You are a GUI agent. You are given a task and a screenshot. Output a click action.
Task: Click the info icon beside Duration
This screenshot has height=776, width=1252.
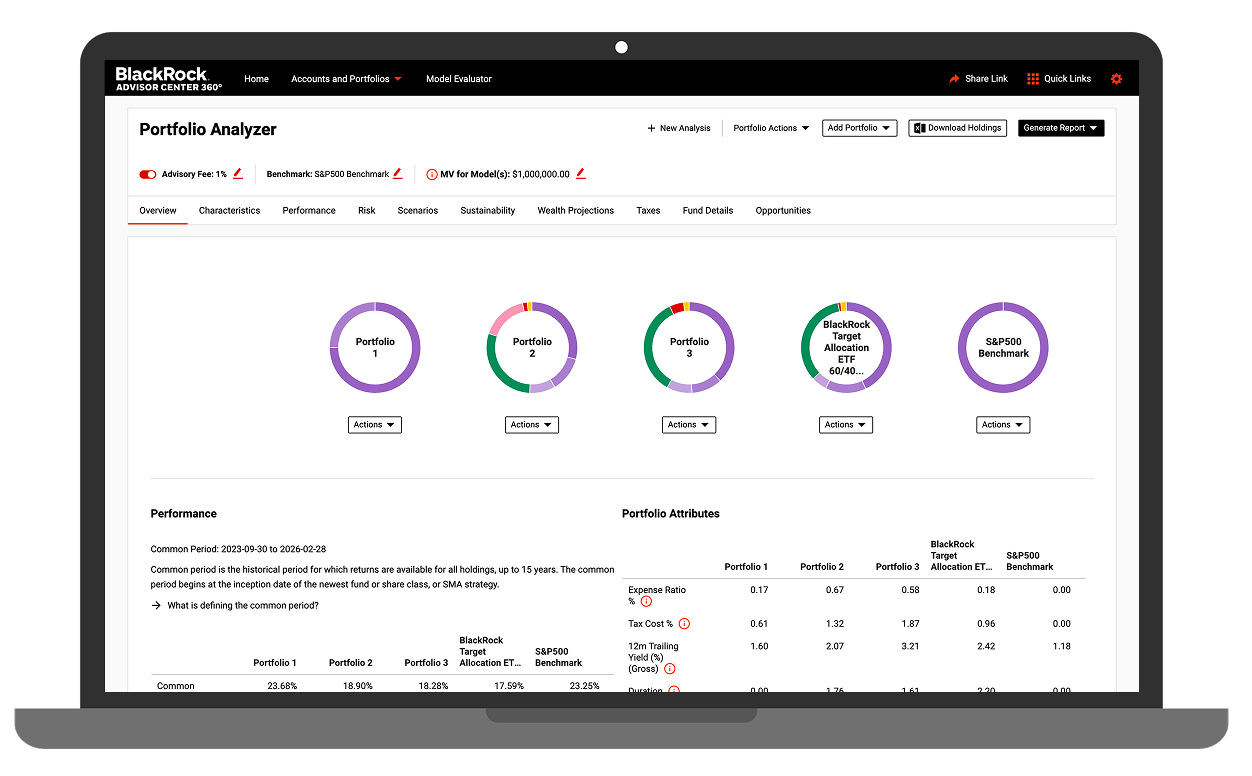(x=674, y=690)
